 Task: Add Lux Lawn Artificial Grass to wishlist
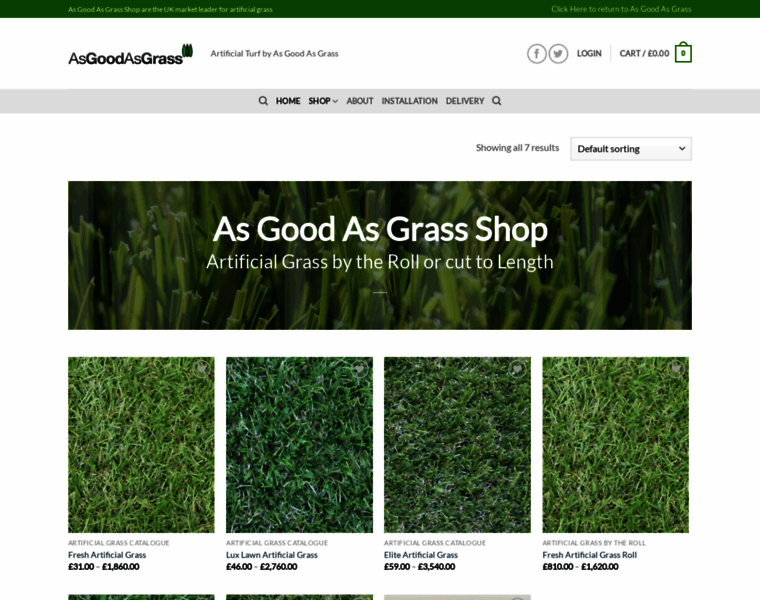(359, 369)
